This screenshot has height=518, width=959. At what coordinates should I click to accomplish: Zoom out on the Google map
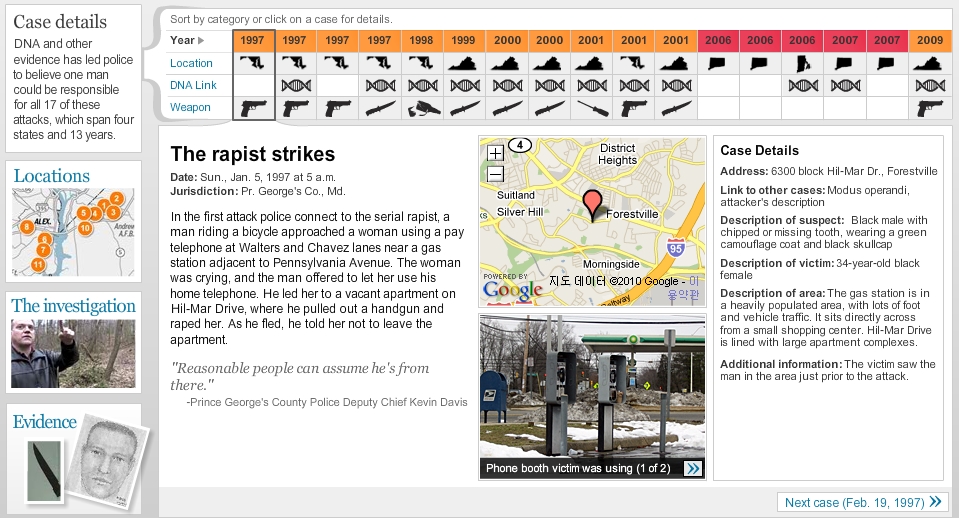[x=495, y=174]
